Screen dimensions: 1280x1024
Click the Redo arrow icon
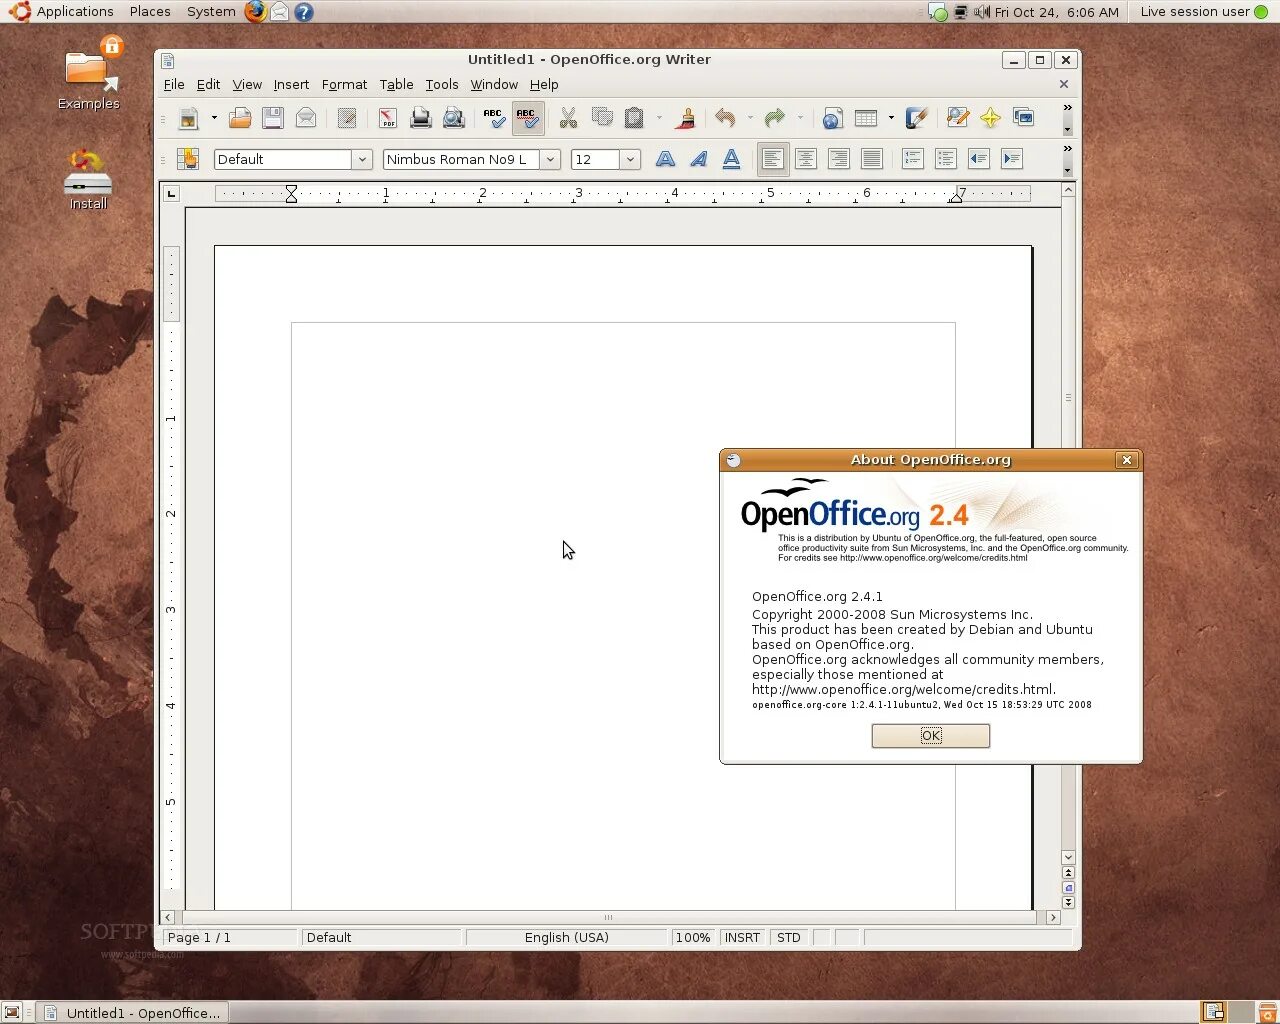pos(774,118)
